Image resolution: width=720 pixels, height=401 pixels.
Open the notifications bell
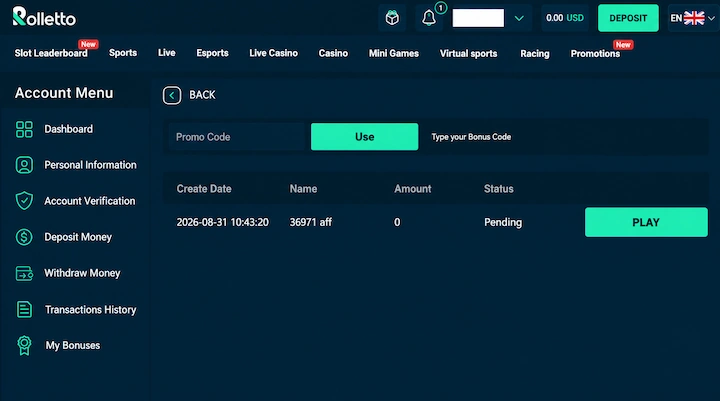[428, 18]
